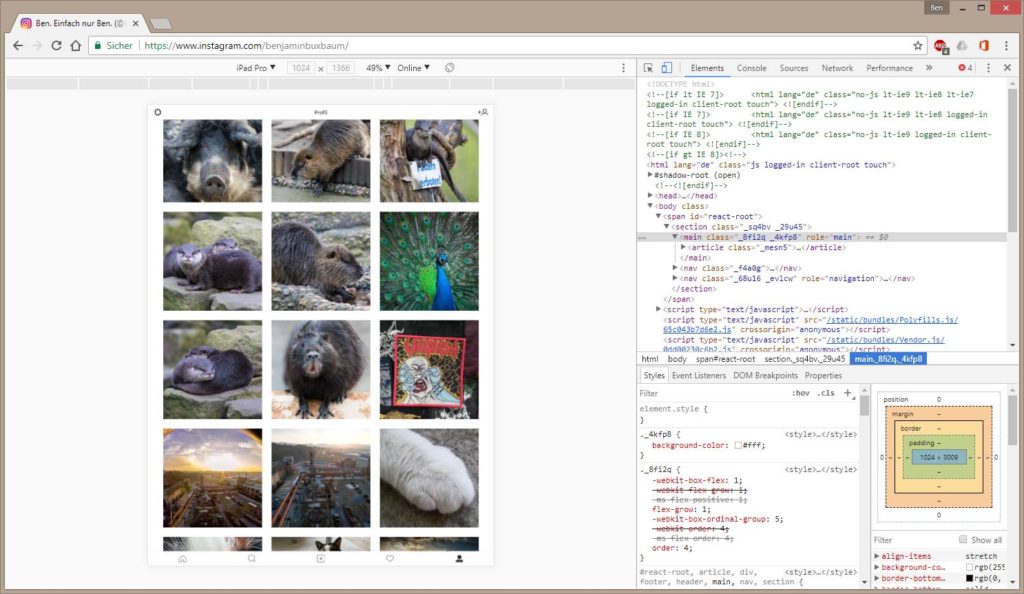
Task: Click the browser back arrow
Action: (18, 46)
